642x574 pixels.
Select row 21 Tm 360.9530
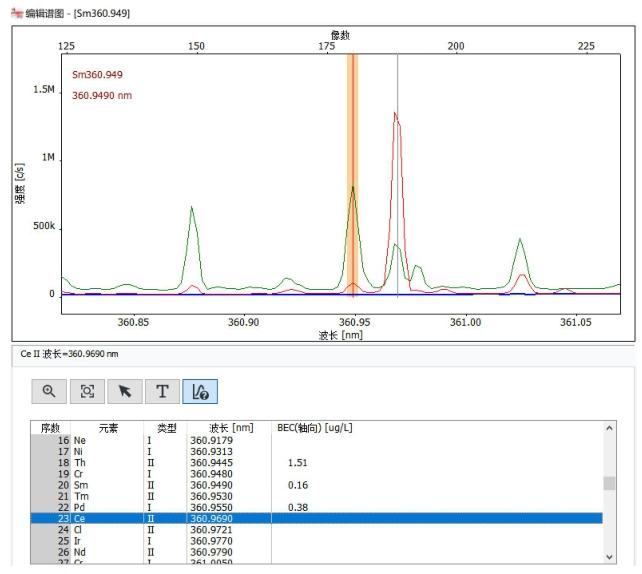click(x=316, y=496)
